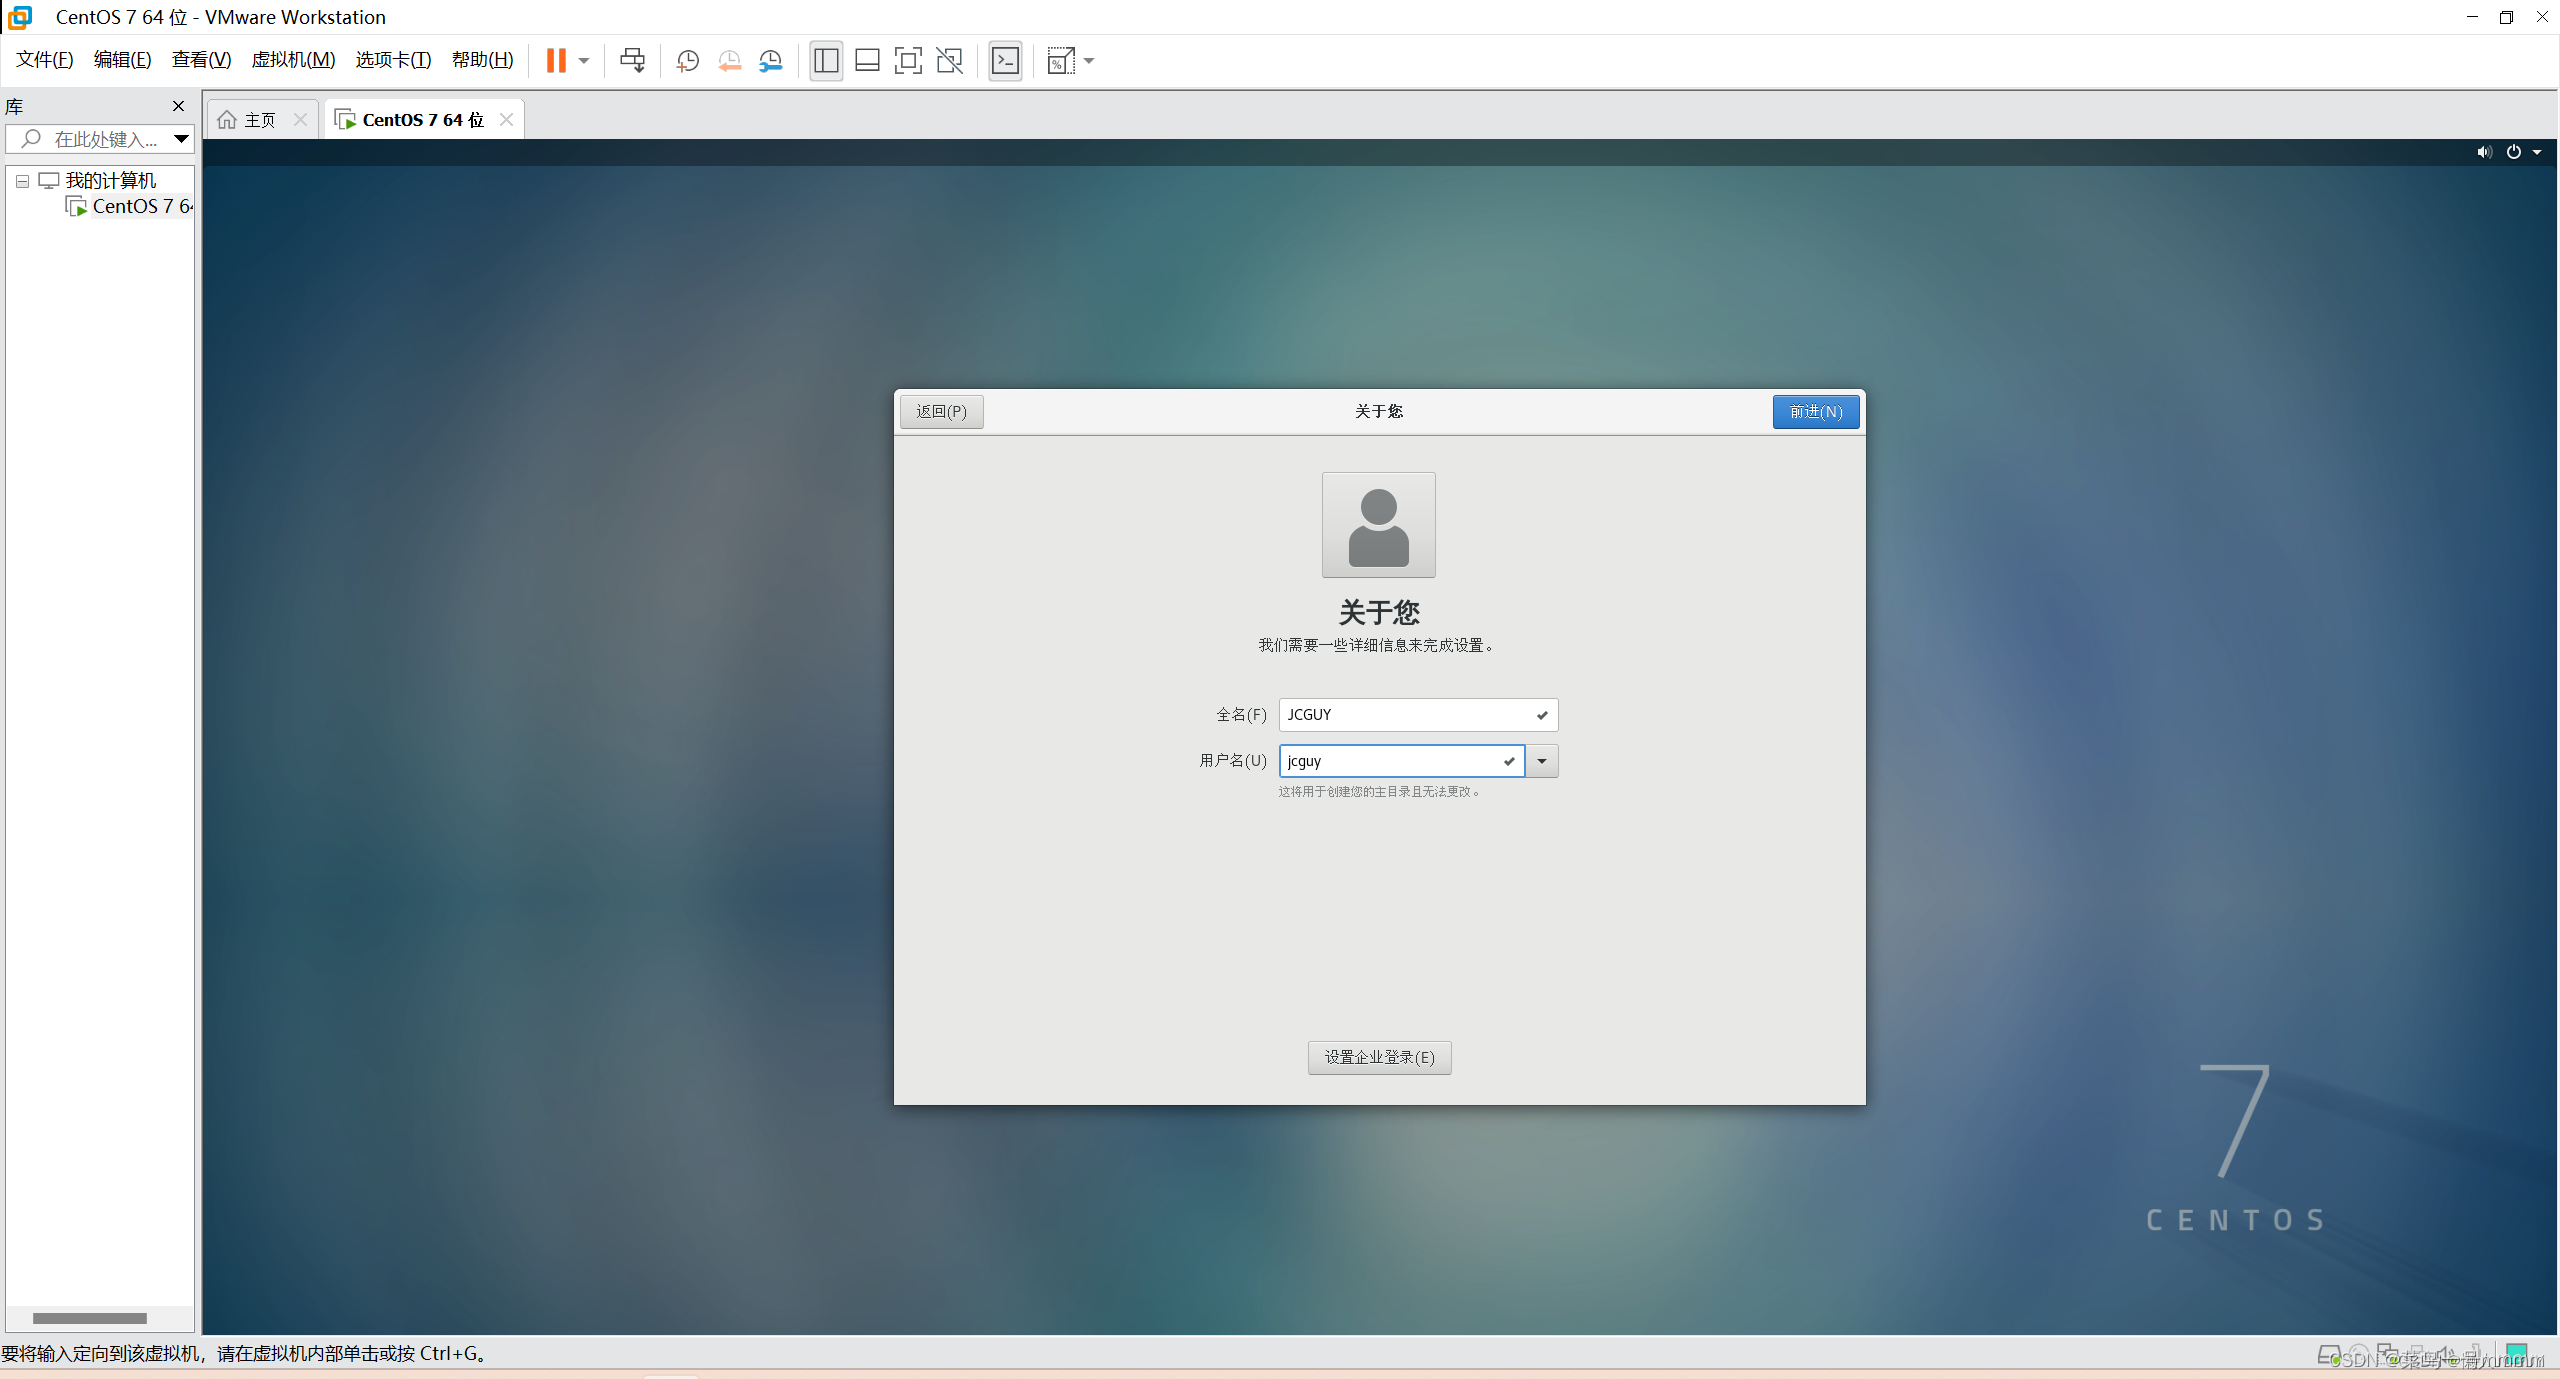Click the 全名(F) input field
Viewport: 2560px width, 1379px height.
[1405, 714]
